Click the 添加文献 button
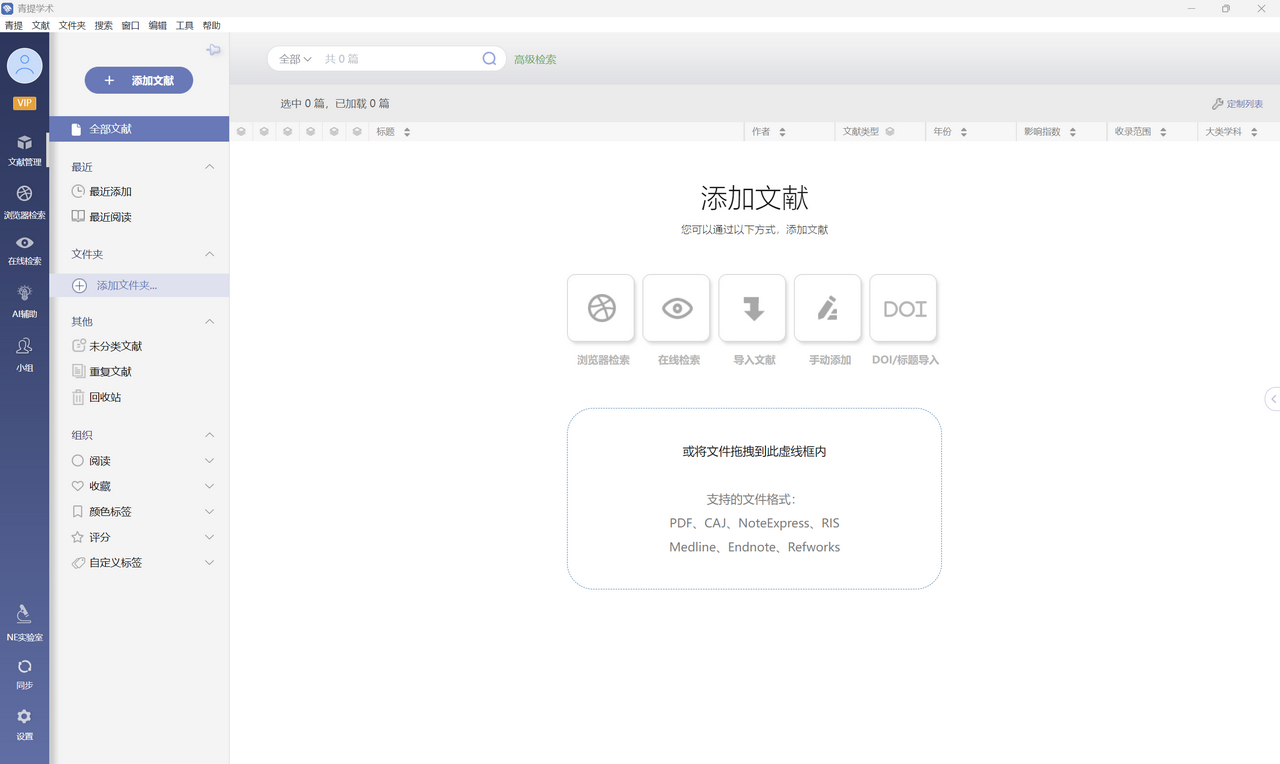Viewport: 1280px width, 764px height. [x=139, y=81]
